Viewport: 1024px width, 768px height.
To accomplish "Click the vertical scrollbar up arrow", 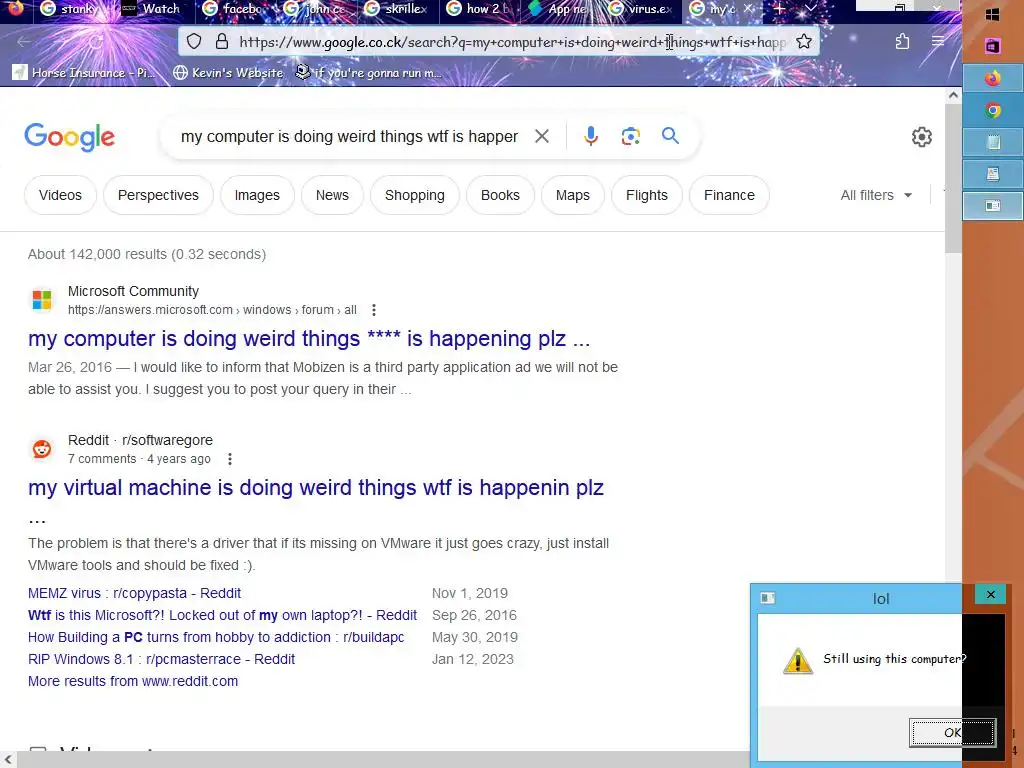I will (x=953, y=95).
